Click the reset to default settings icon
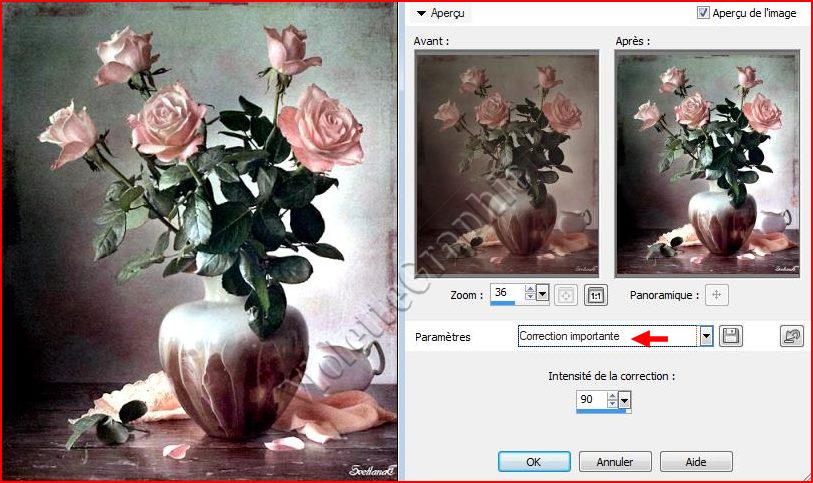 791,336
